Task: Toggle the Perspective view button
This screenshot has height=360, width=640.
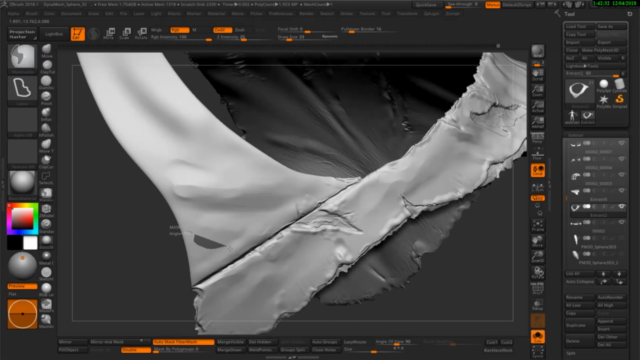Action: [x=538, y=138]
